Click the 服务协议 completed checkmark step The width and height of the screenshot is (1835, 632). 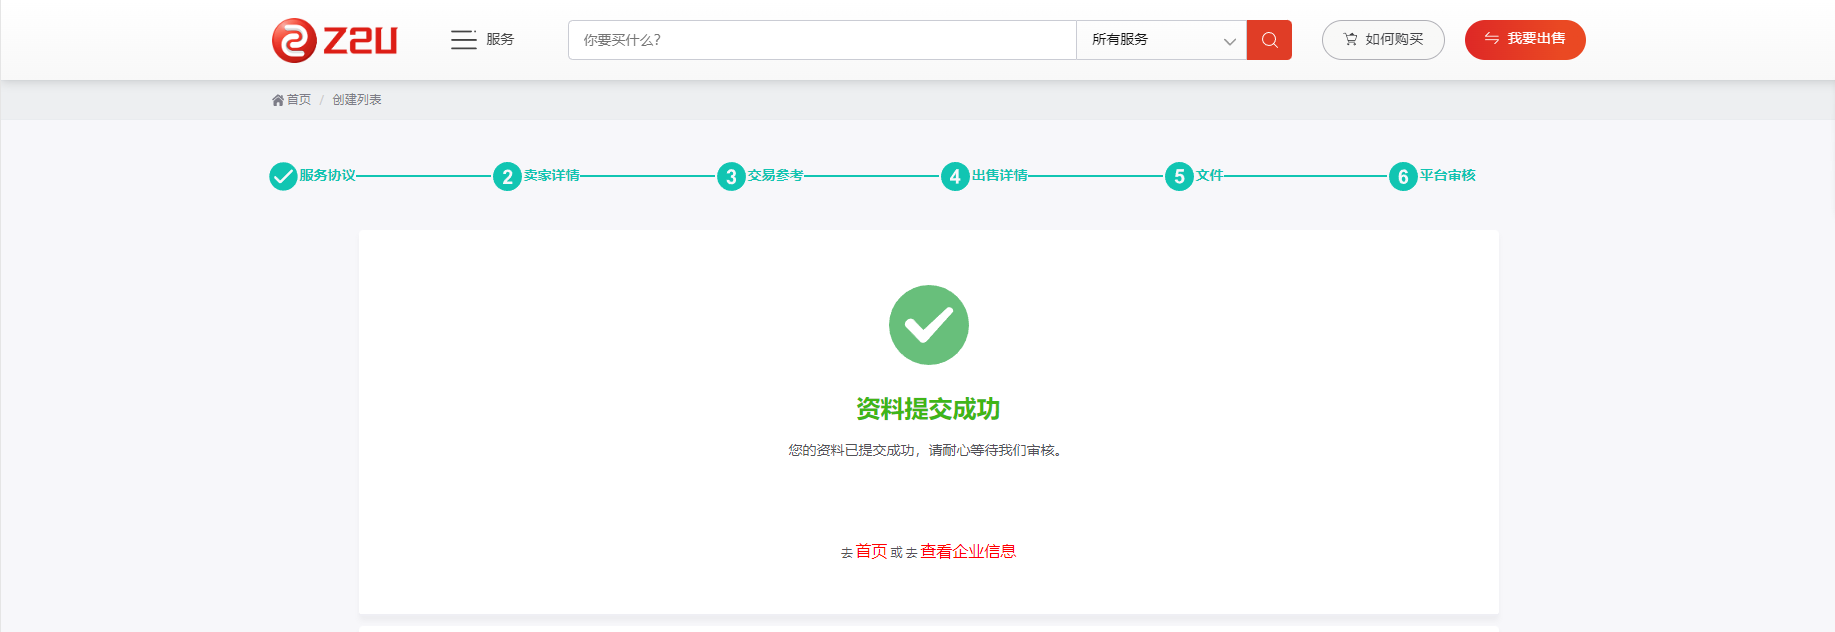pyautogui.click(x=283, y=176)
